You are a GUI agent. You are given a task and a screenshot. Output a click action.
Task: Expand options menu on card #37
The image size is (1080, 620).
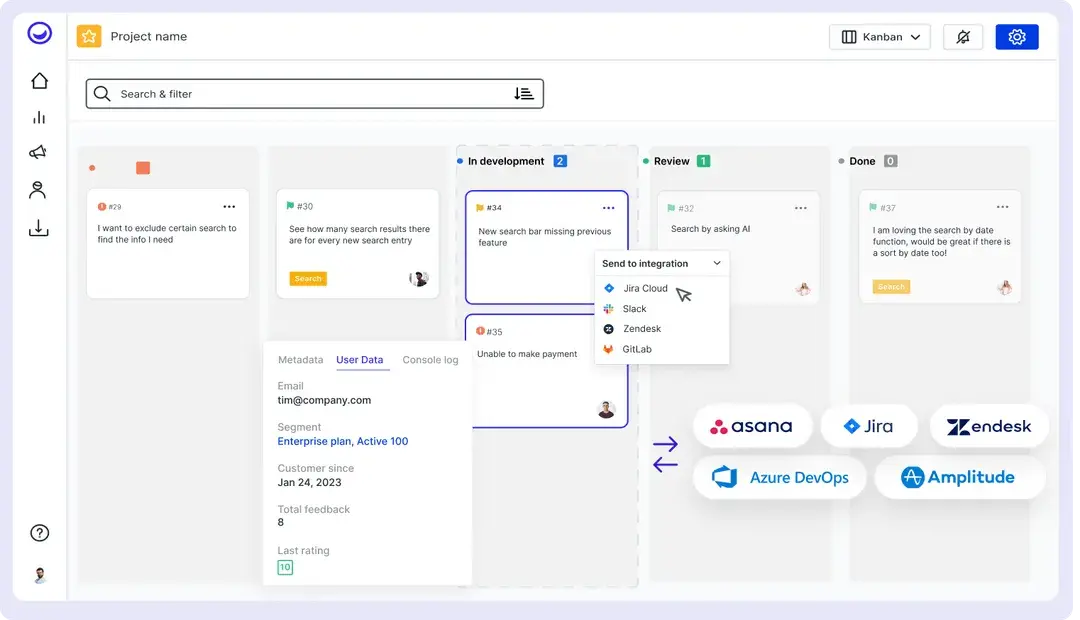[x=1001, y=208]
